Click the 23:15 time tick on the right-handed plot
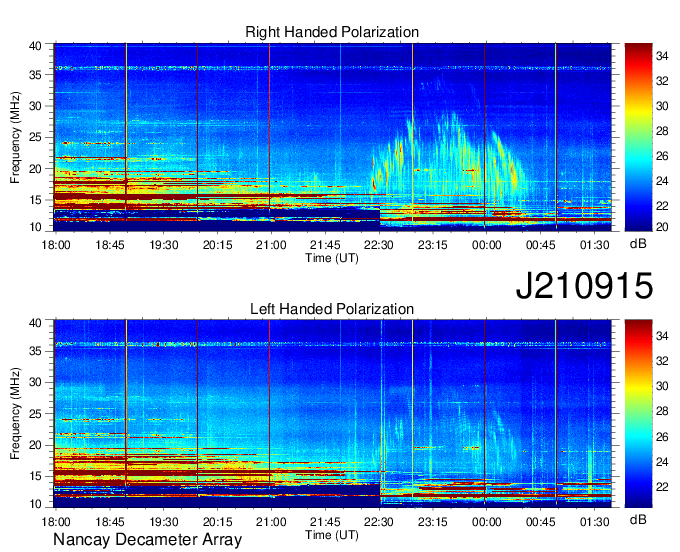Viewport: 680px width, 552px height. tap(432, 245)
